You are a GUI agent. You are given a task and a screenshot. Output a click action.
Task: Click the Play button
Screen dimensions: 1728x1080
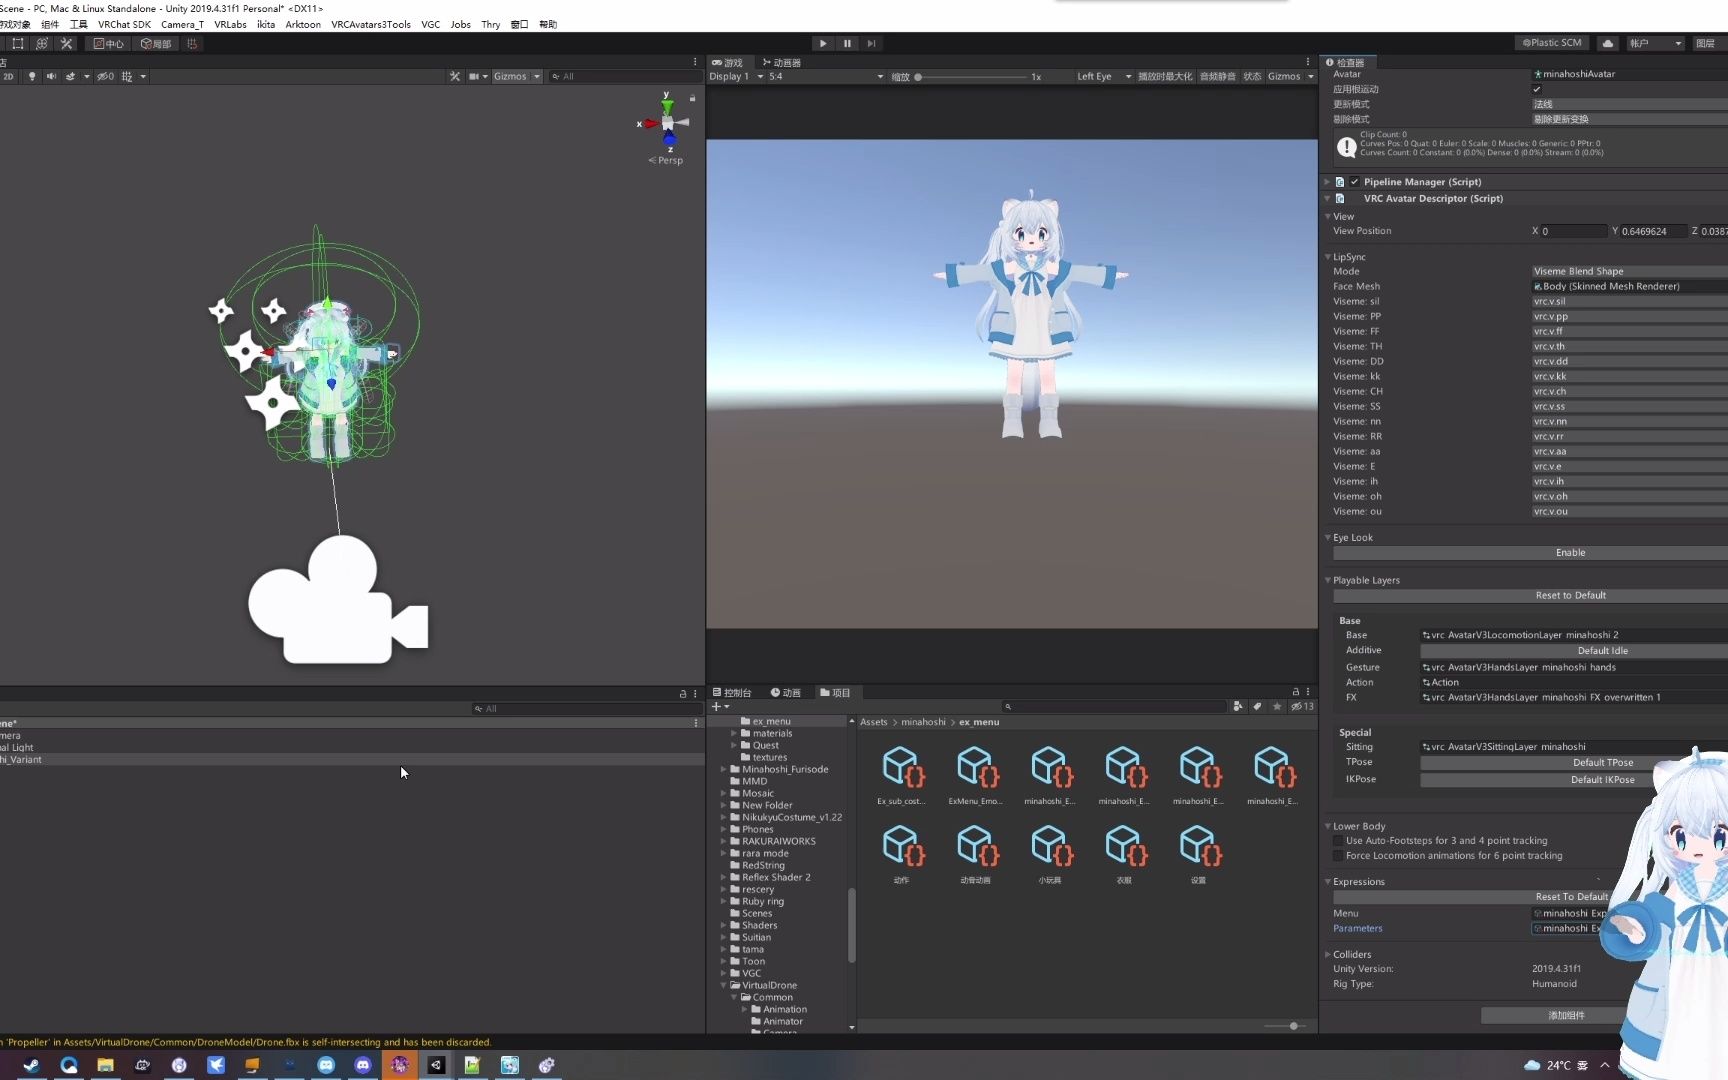[823, 44]
